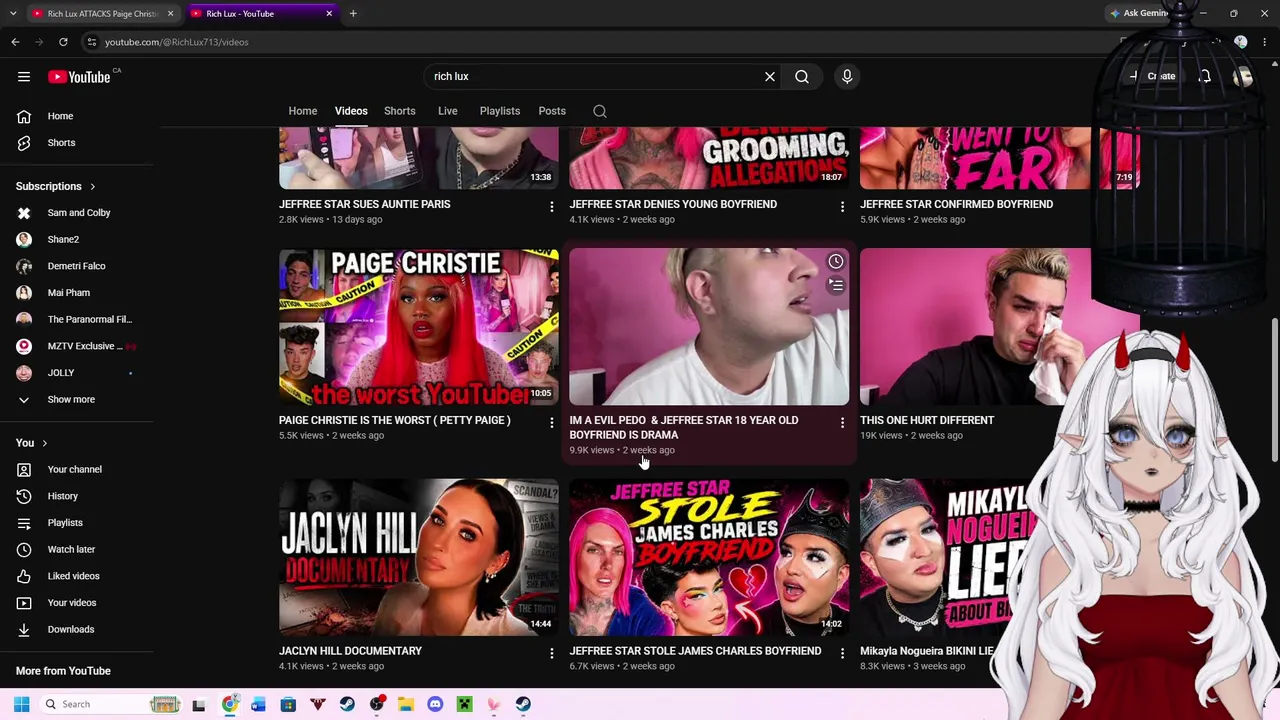
Task: Switch to Live tab
Action: click(x=447, y=111)
